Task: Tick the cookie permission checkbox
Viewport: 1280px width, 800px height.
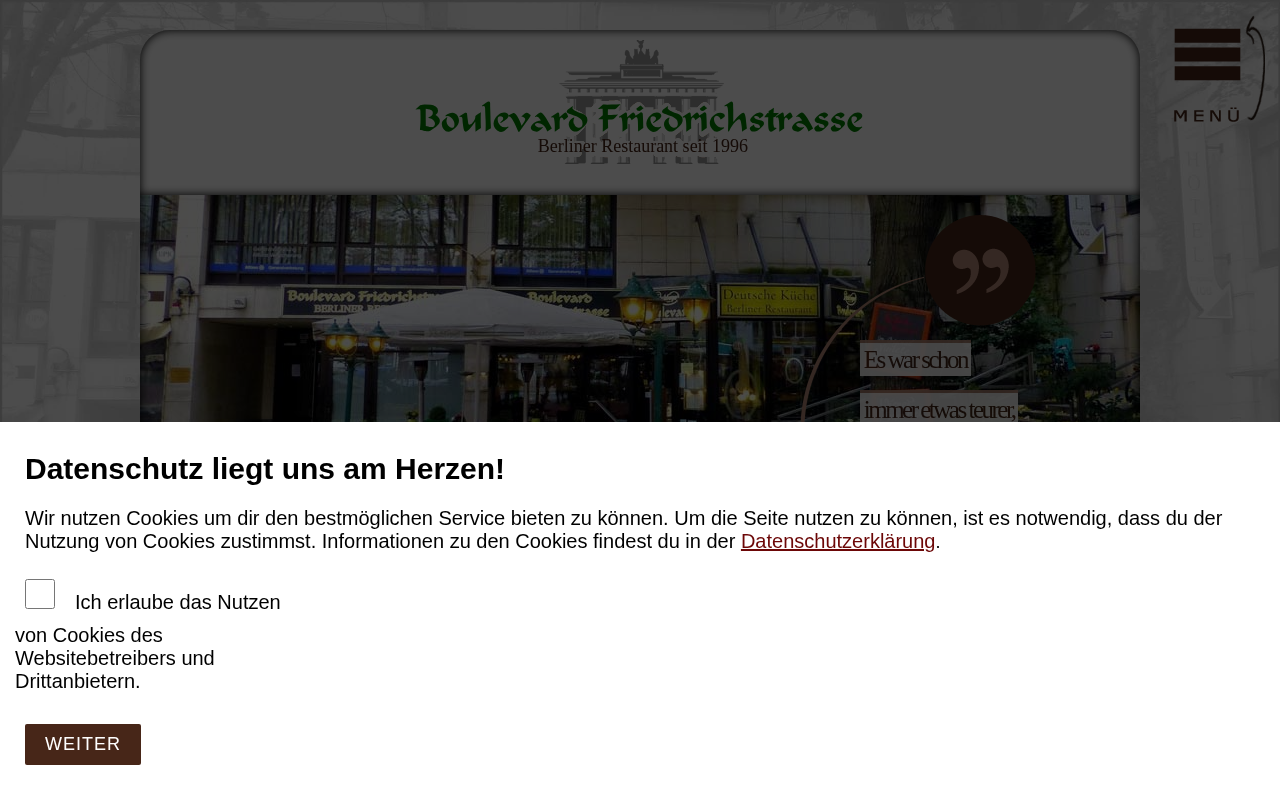Action: pos(40,594)
